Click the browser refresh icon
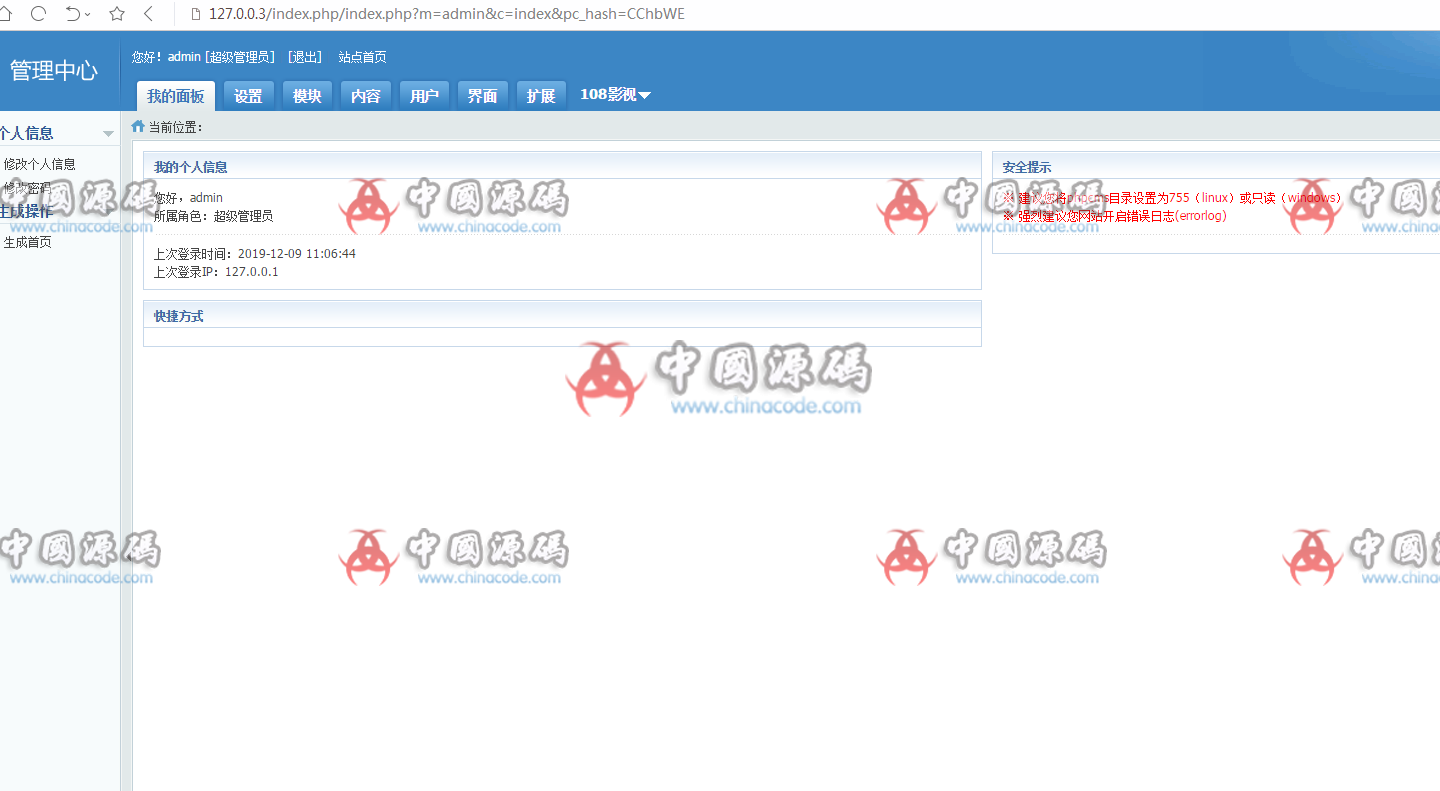 click(x=39, y=14)
